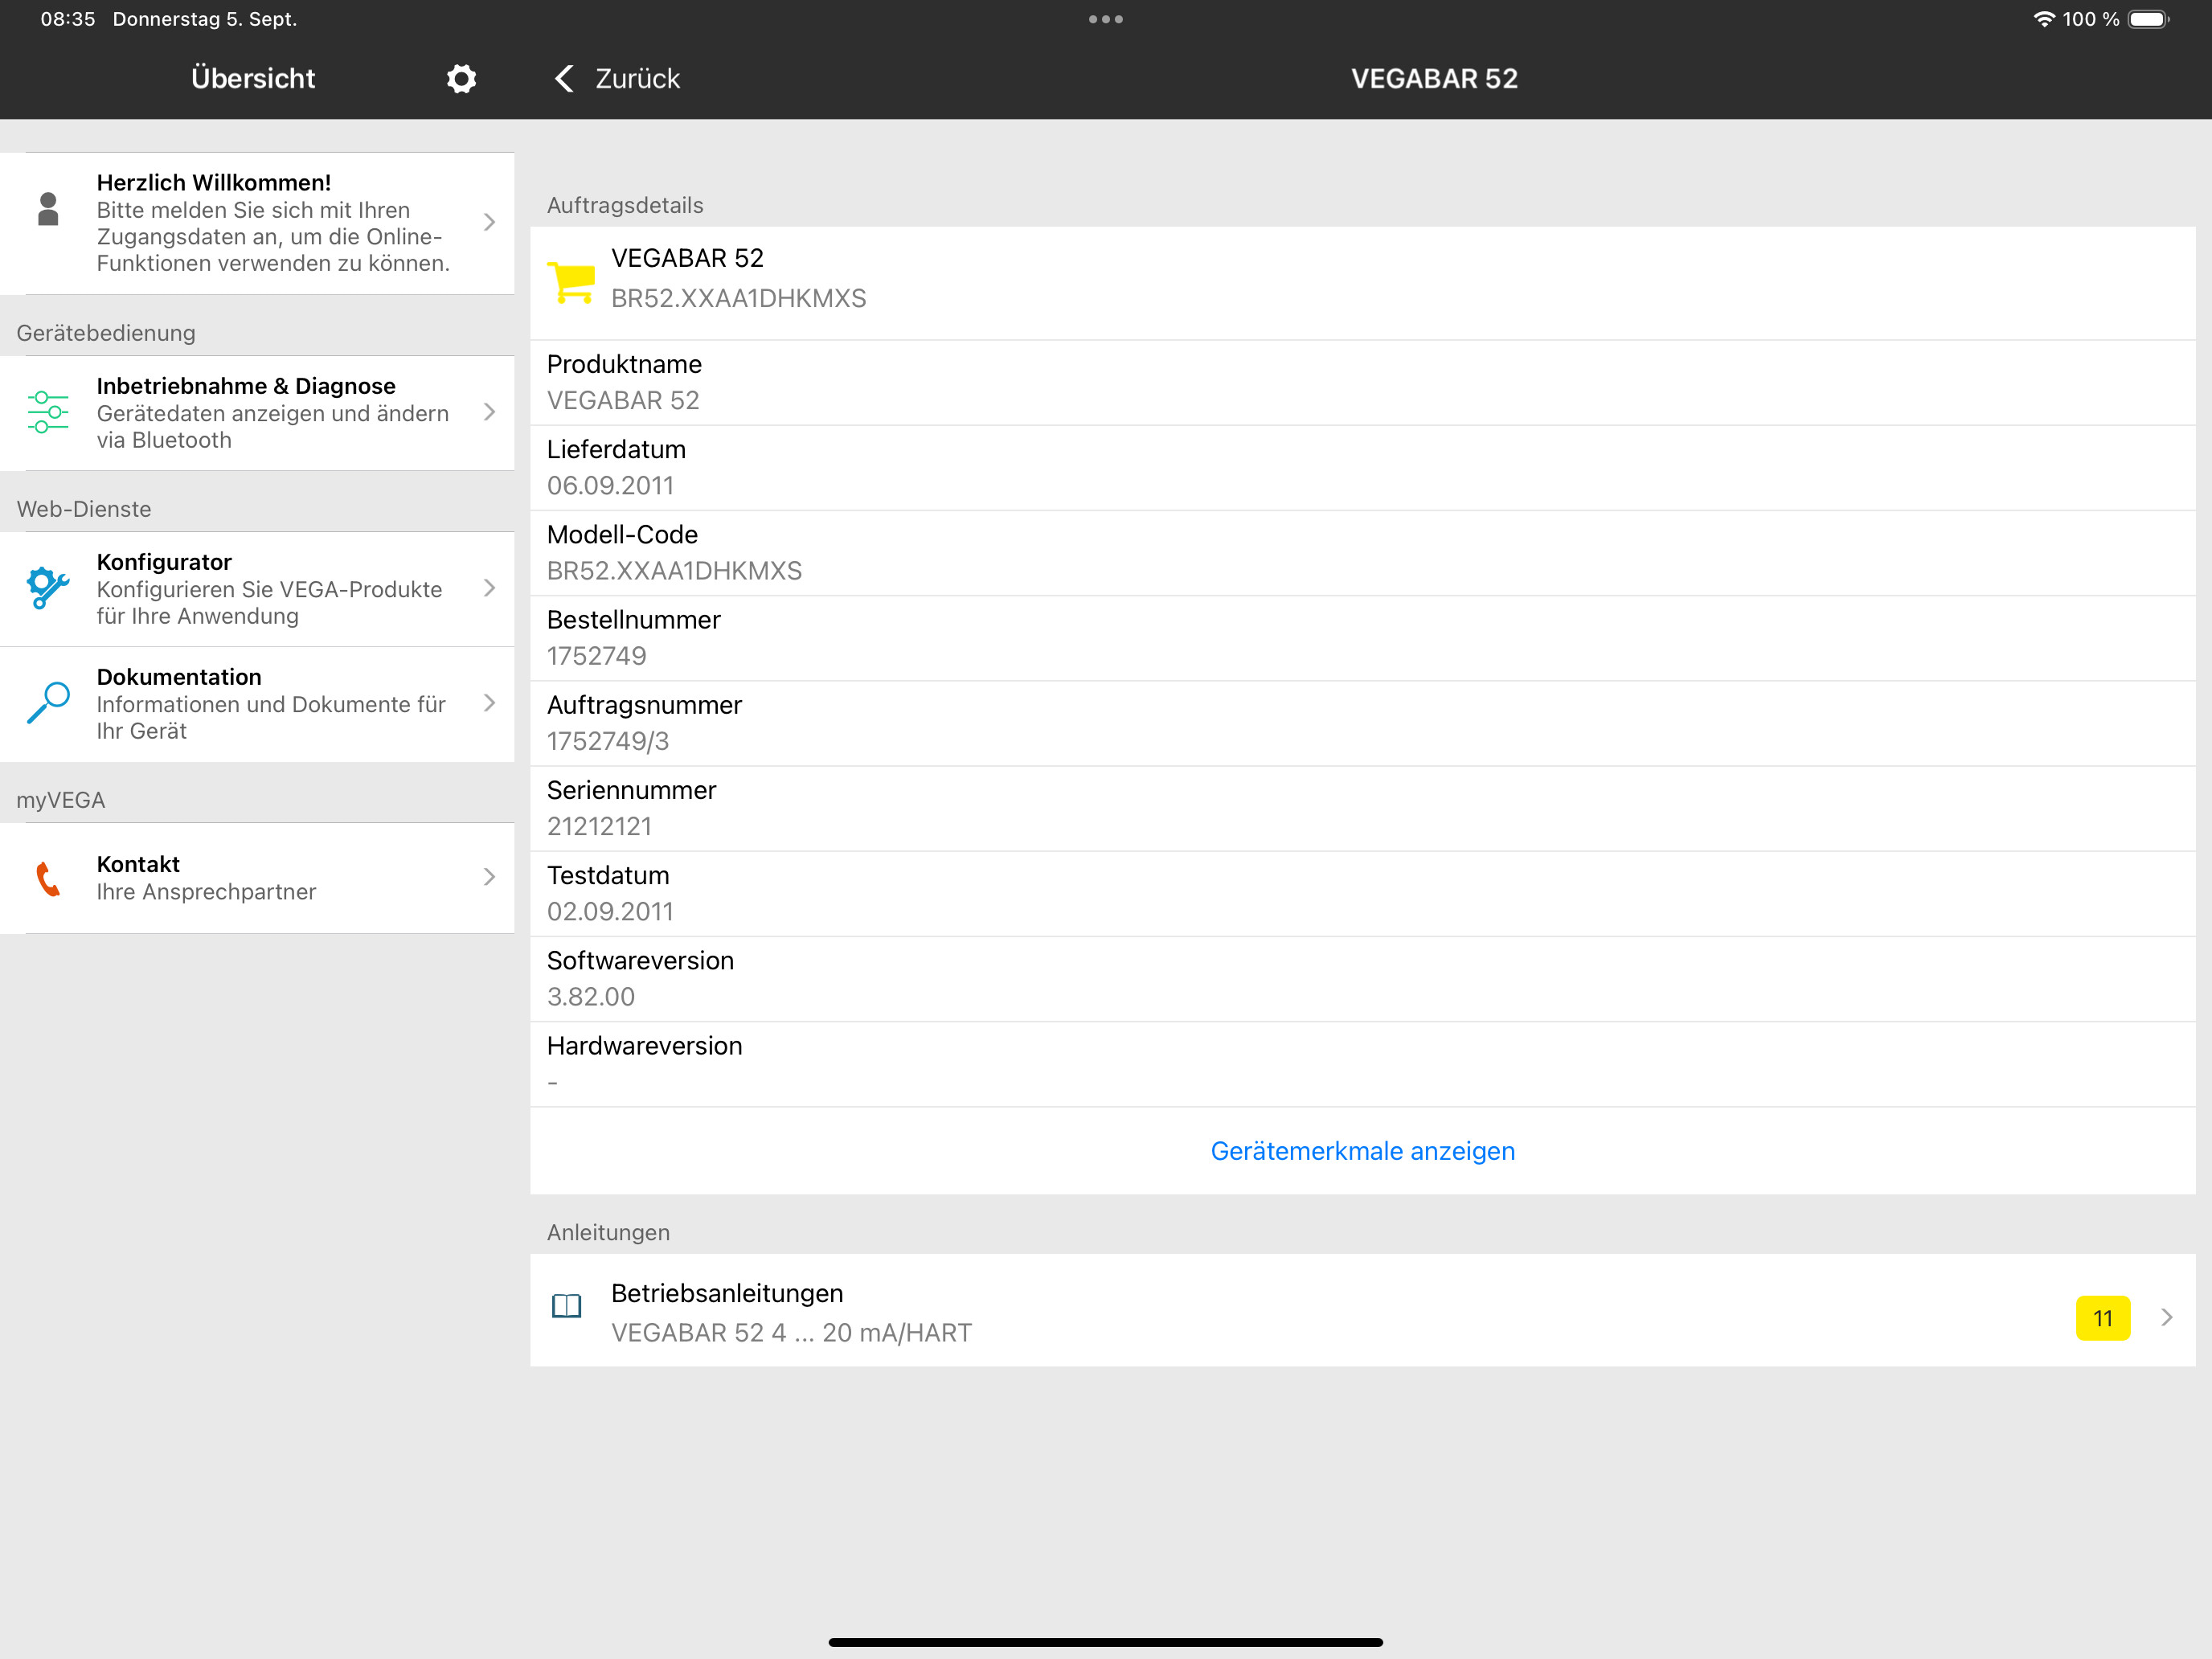
Task: Click the Dokumentation magnifier icon
Action: (48, 703)
